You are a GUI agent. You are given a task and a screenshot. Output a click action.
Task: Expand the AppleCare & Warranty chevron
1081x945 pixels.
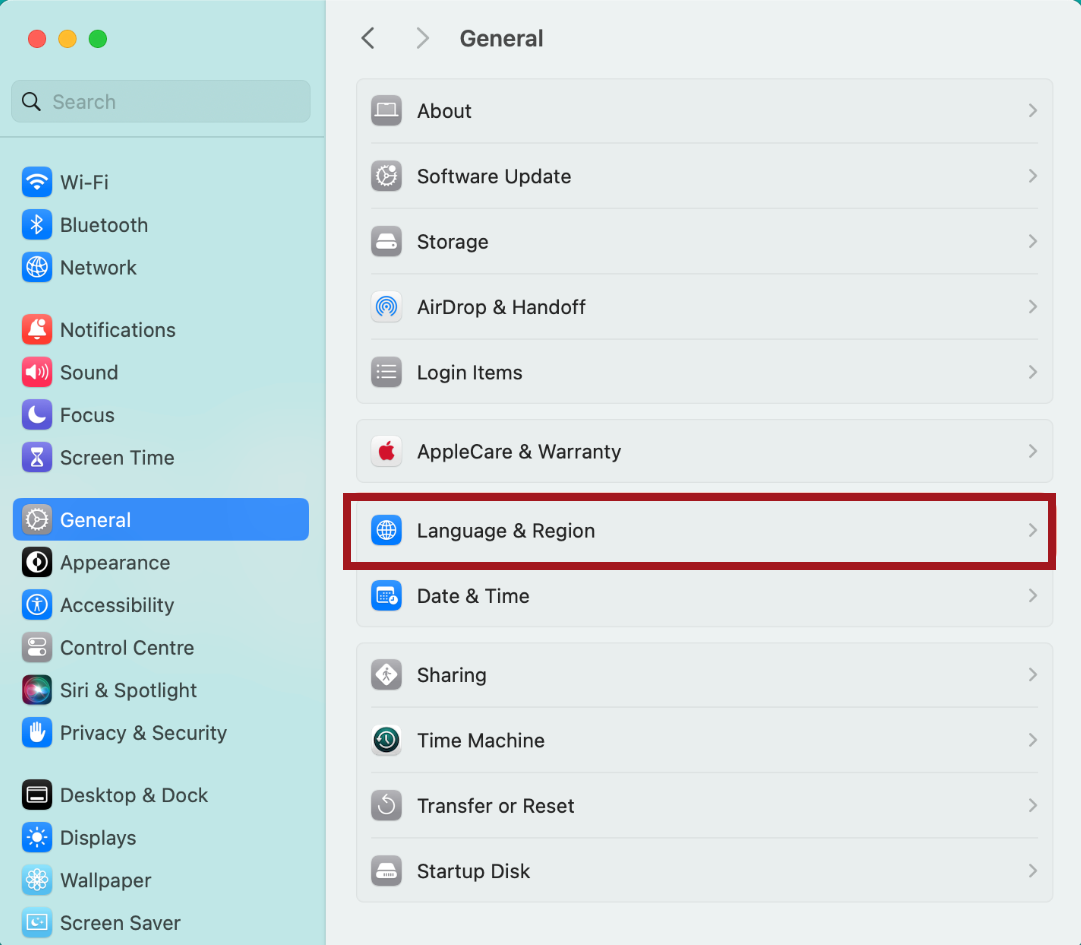(x=1032, y=451)
